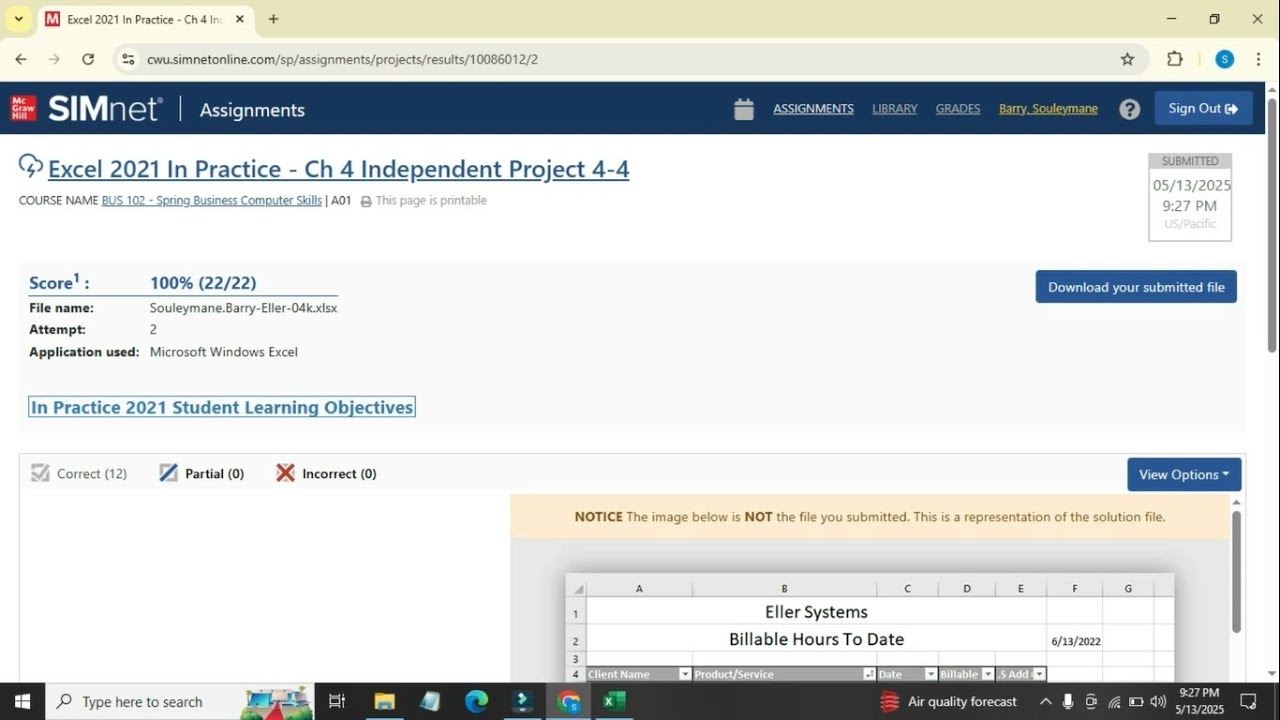This screenshot has height=720, width=1280.
Task: Open .5 Add column filter dropdown
Action: 1039,674
